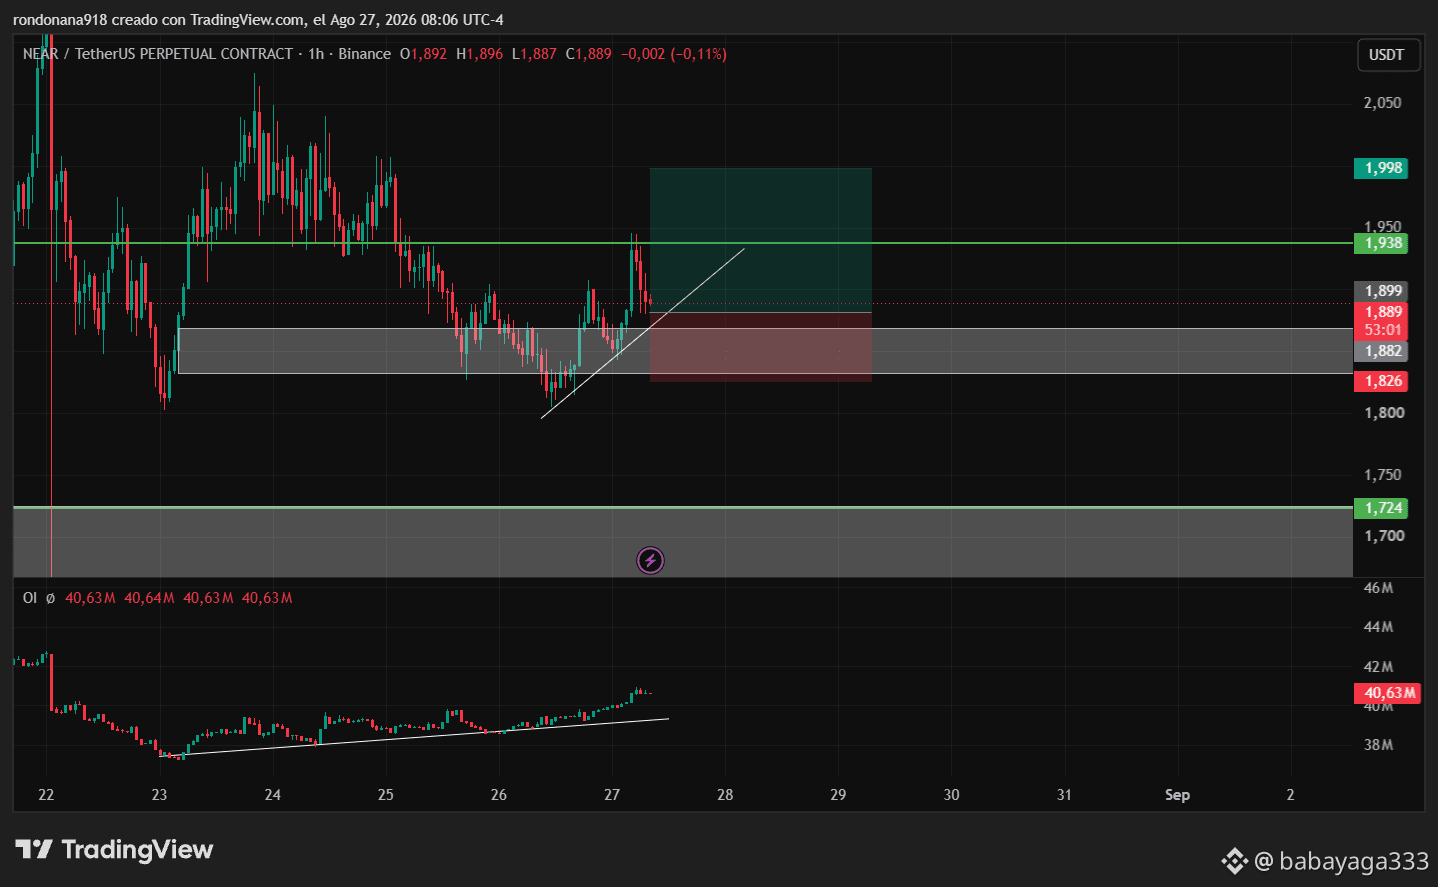The height and width of the screenshot is (887, 1438).
Task: Click the Binance exchange name in the legend
Action: pyautogui.click(x=364, y=54)
